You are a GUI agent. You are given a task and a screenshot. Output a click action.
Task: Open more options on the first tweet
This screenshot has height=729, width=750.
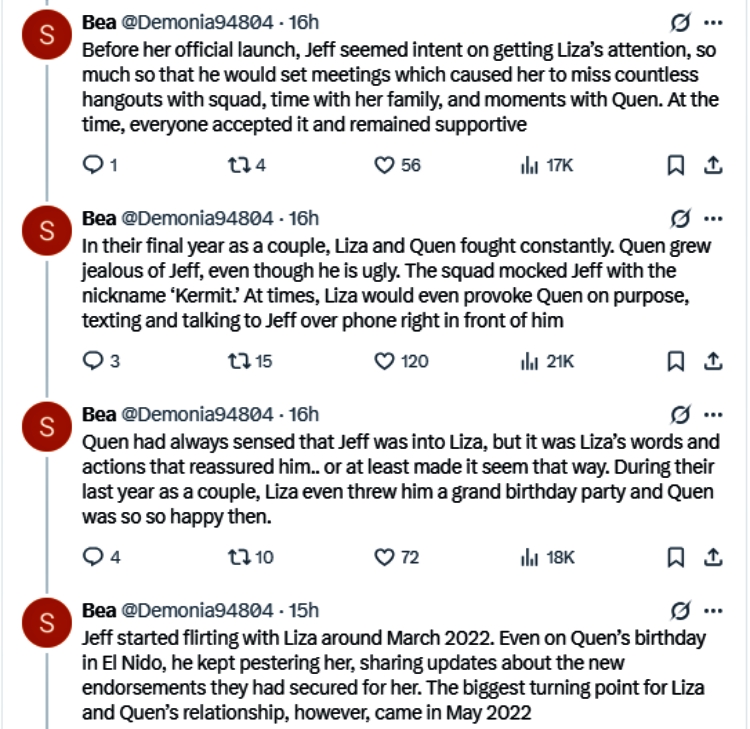pyautogui.click(x=713, y=22)
